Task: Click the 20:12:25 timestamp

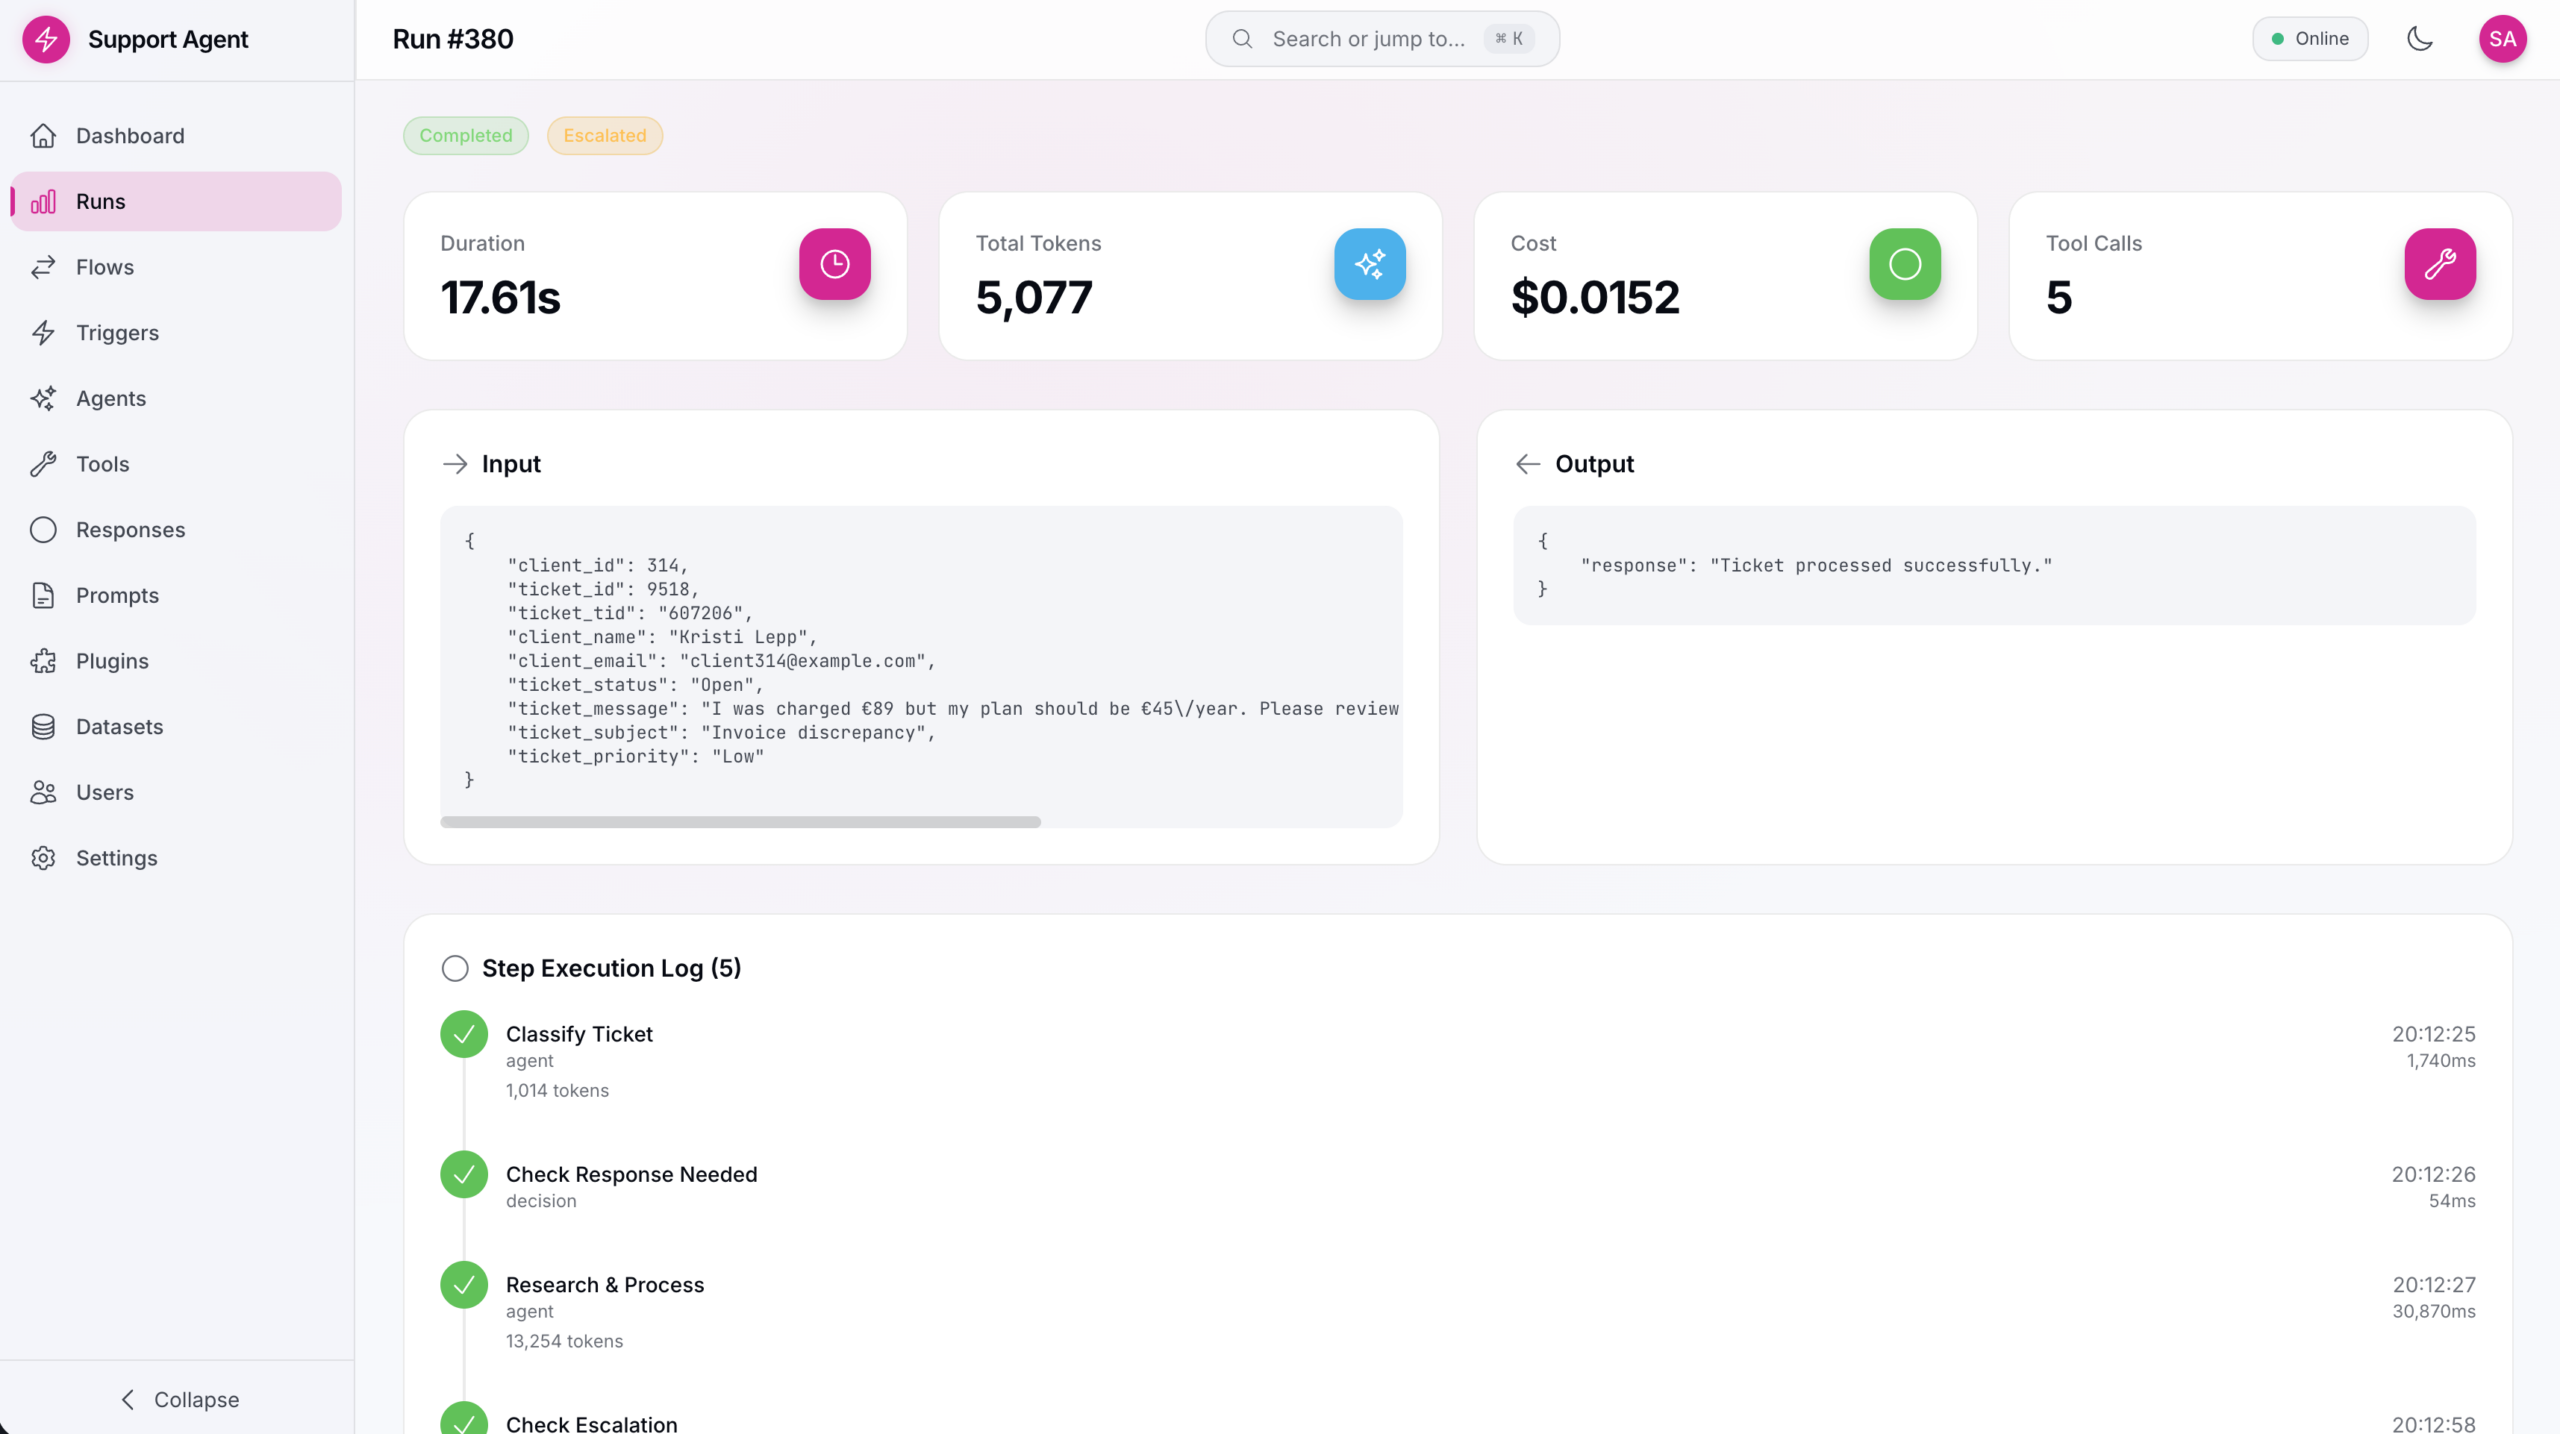Action: (2434, 1034)
